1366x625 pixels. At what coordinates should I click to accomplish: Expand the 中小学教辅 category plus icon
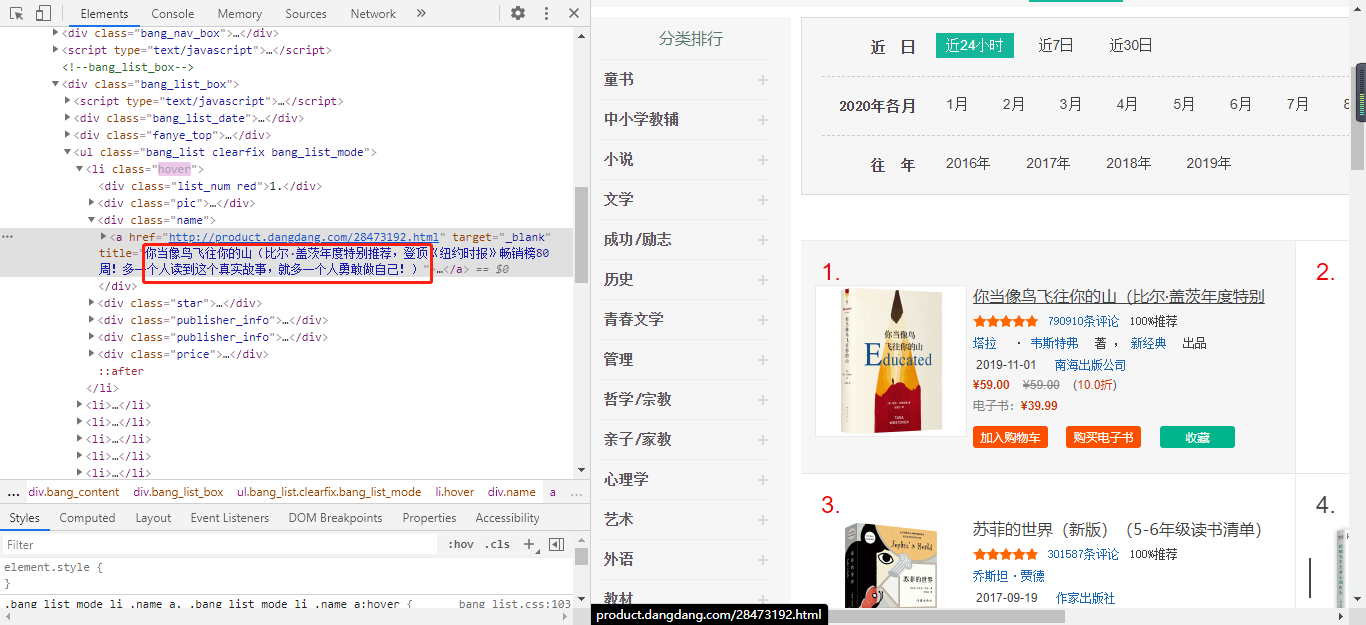pyautogui.click(x=763, y=120)
